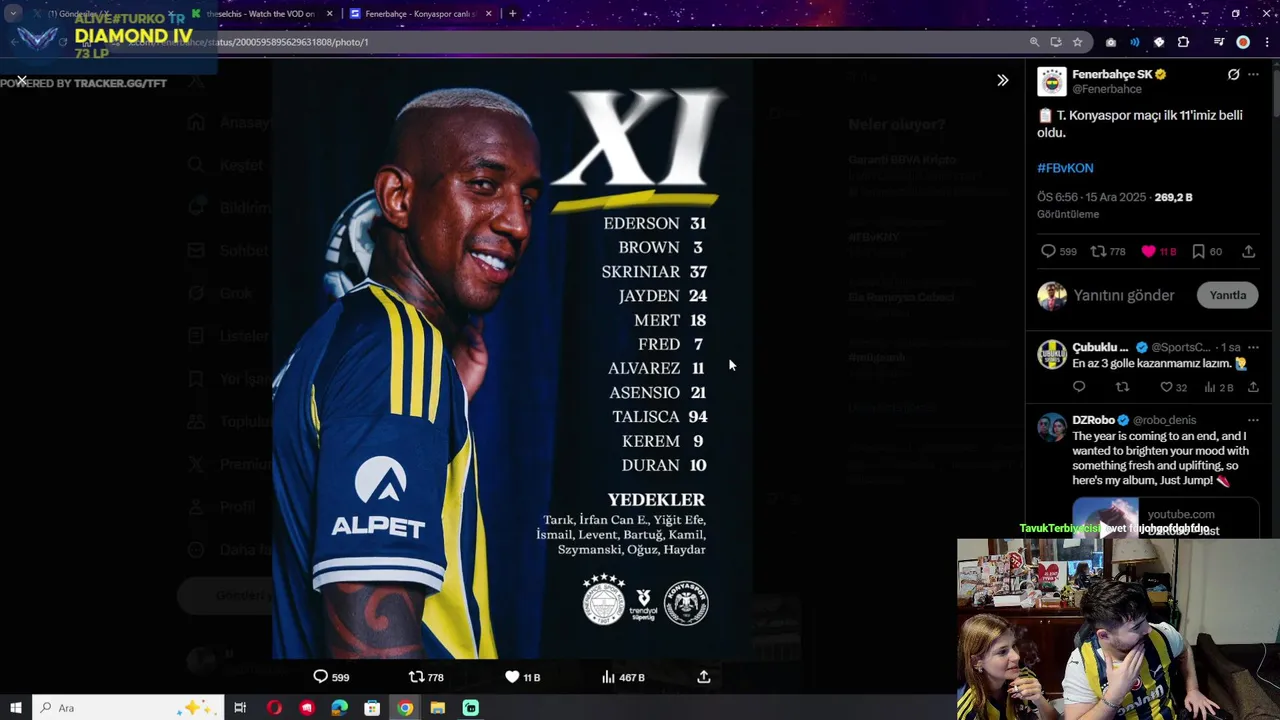Select the 'SKRINIAR 37' lineup text
Viewport: 1280px width, 720px height.
(x=654, y=272)
